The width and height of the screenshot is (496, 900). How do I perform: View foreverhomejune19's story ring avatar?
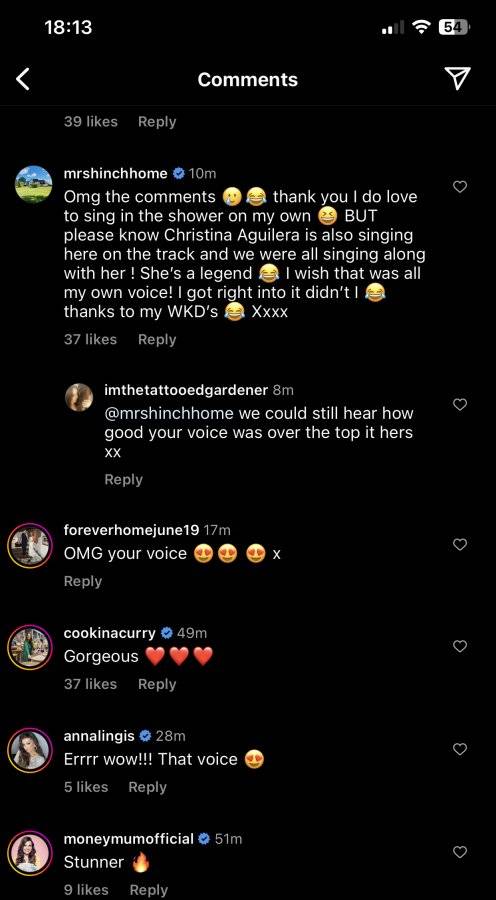click(30, 545)
